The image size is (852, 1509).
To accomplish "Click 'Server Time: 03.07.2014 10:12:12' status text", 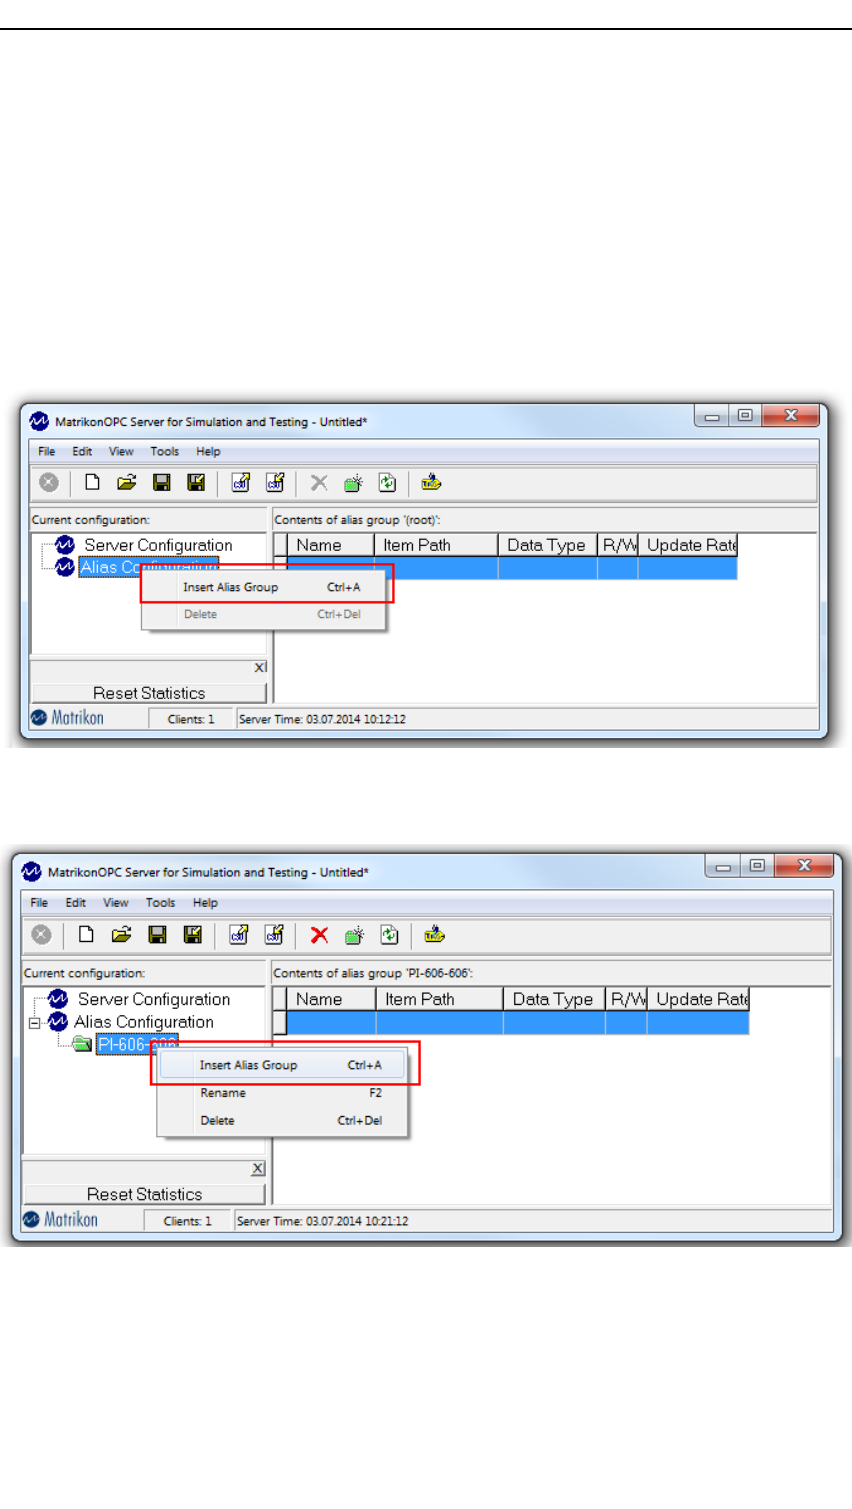I will (322, 719).
